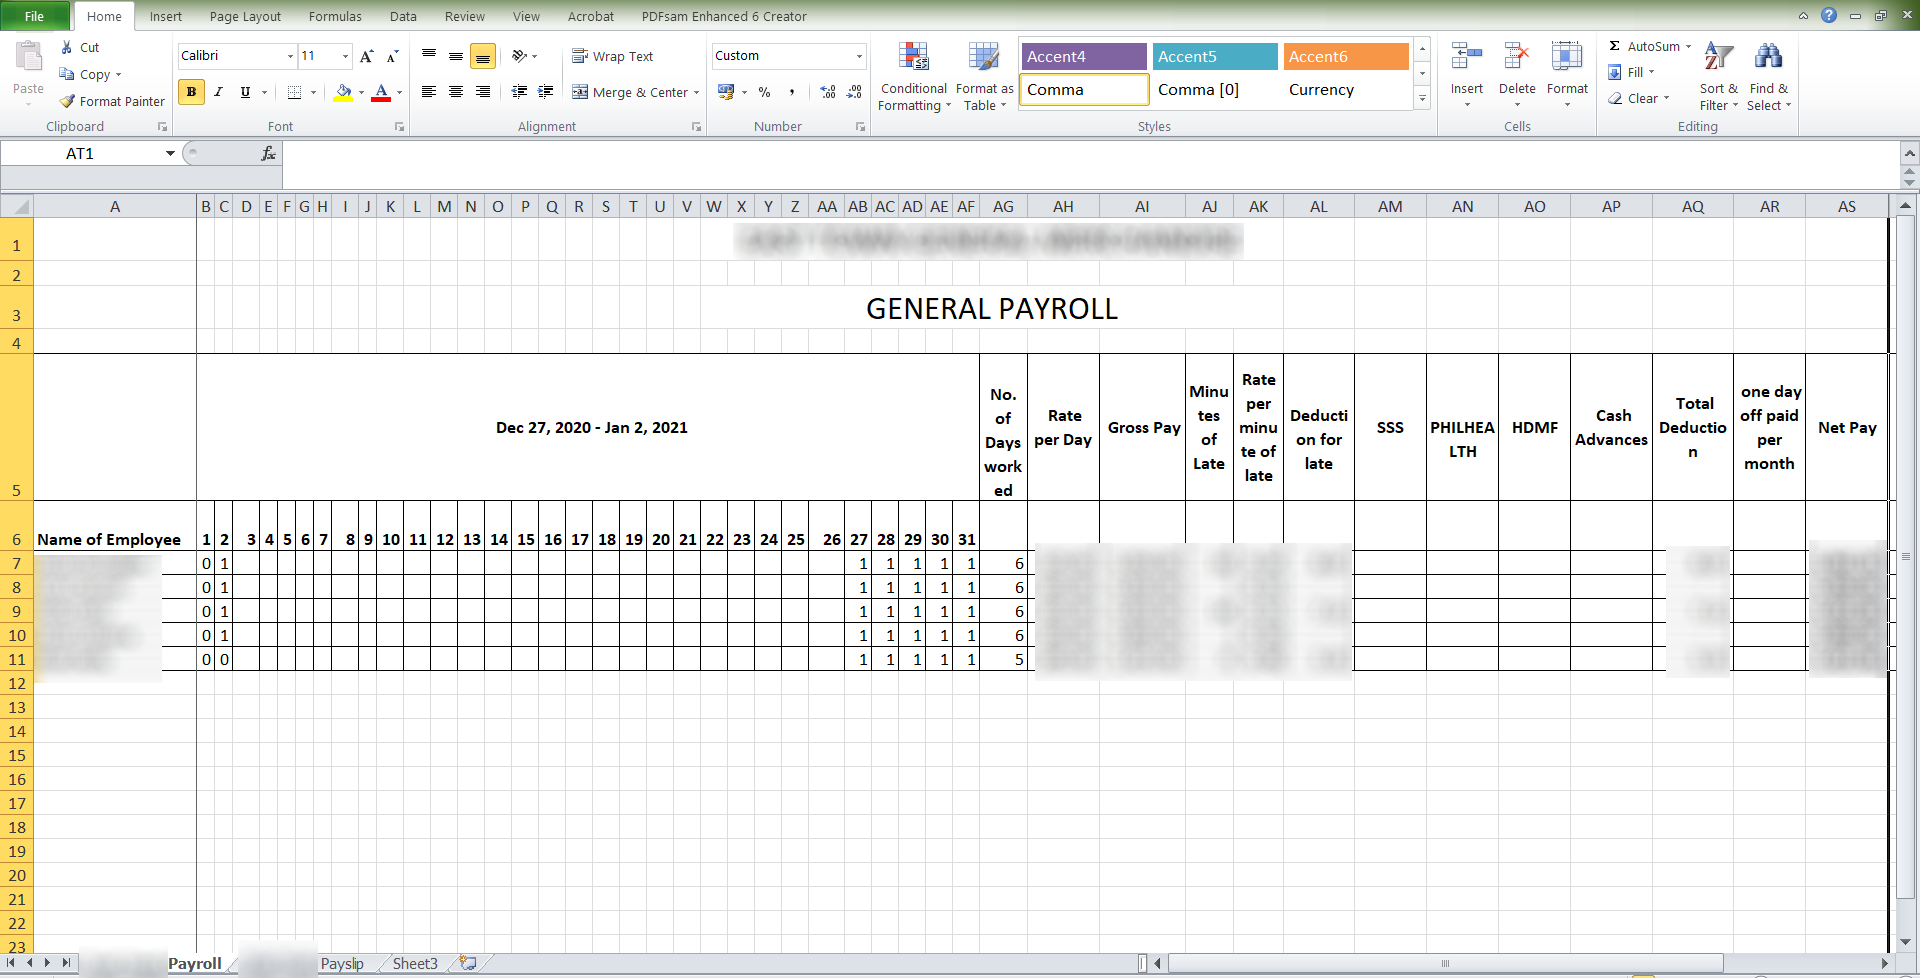Toggle Italic formatting

pos(218,92)
